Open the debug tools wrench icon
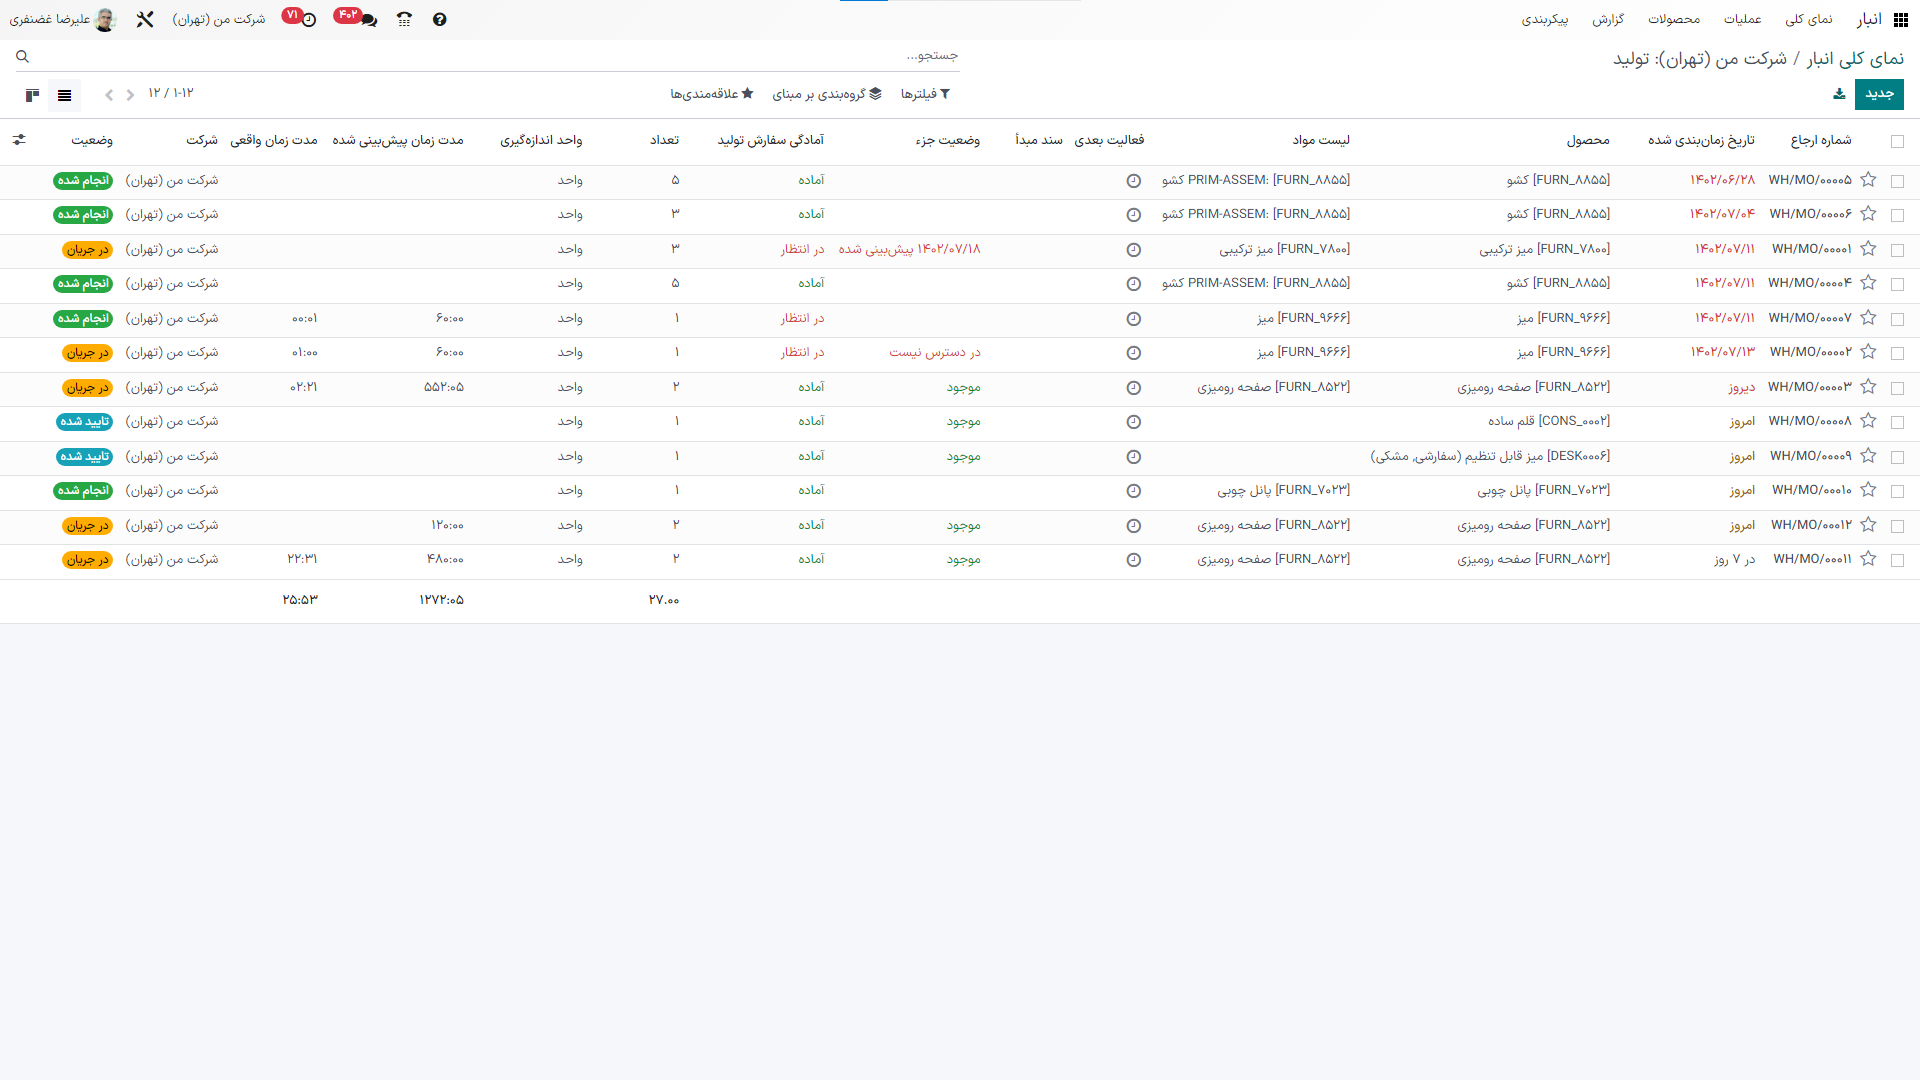 point(145,20)
